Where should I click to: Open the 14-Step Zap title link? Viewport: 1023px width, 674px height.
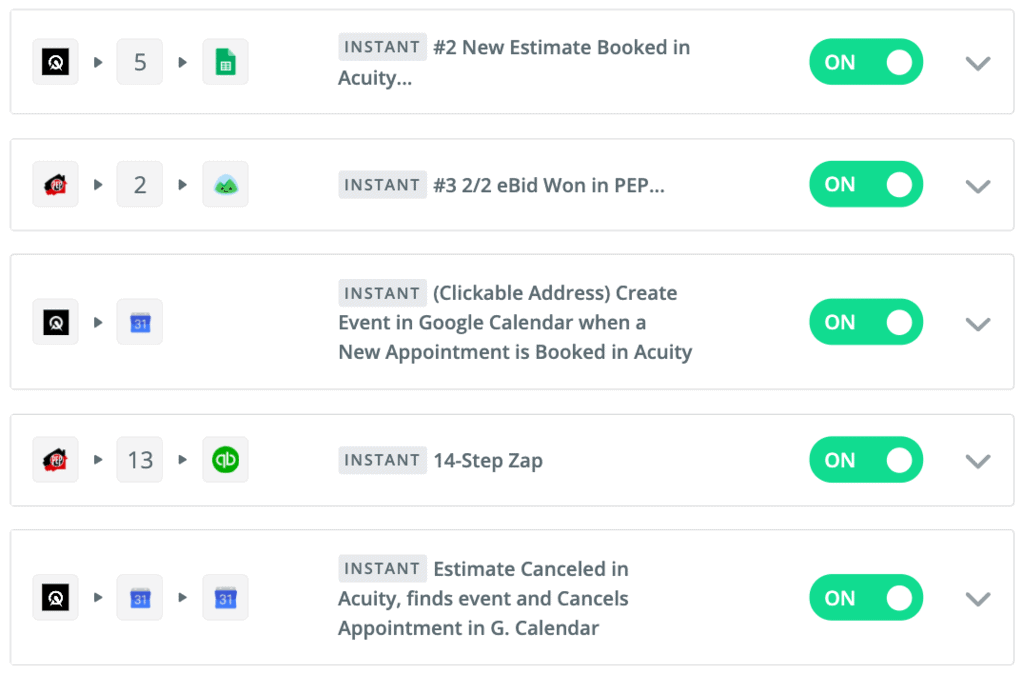coord(488,460)
